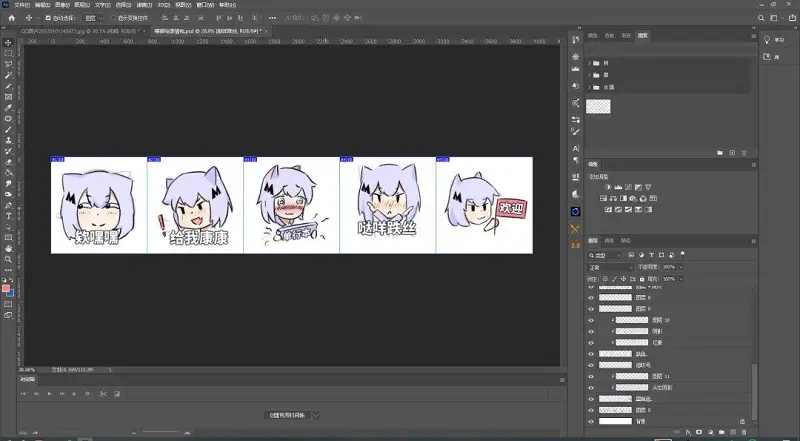Select the Clone Stamp tool
800x441 pixels.
pyautogui.click(x=8, y=140)
